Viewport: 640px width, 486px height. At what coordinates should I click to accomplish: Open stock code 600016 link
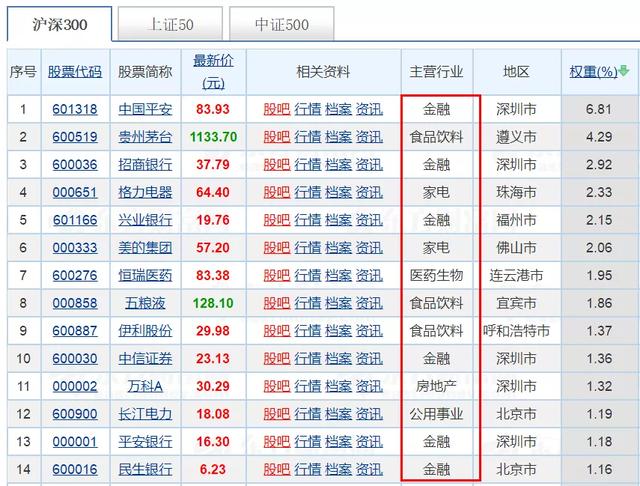75,469
